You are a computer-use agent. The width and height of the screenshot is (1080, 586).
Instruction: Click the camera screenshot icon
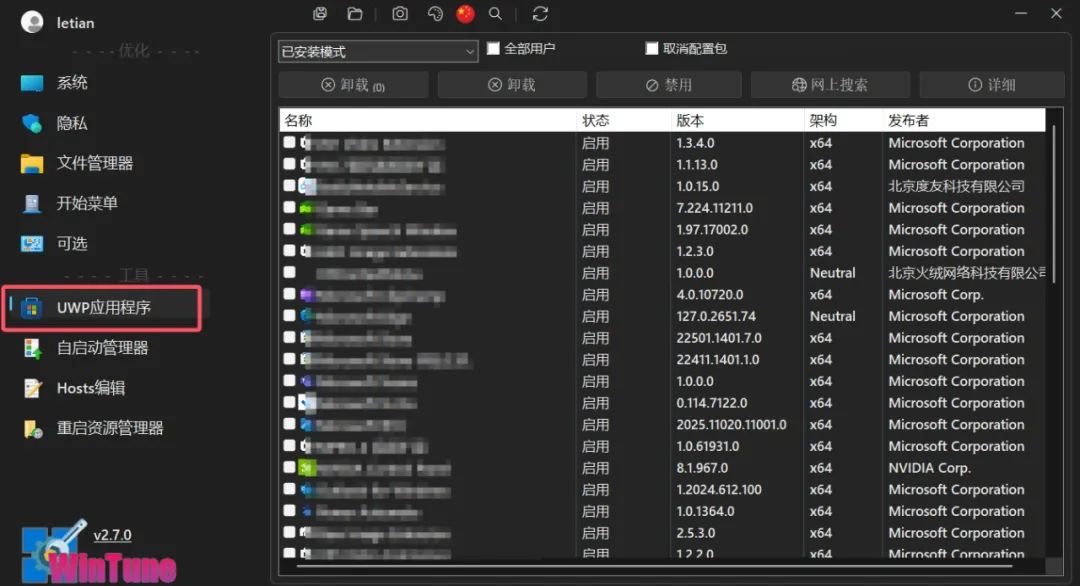pos(400,14)
